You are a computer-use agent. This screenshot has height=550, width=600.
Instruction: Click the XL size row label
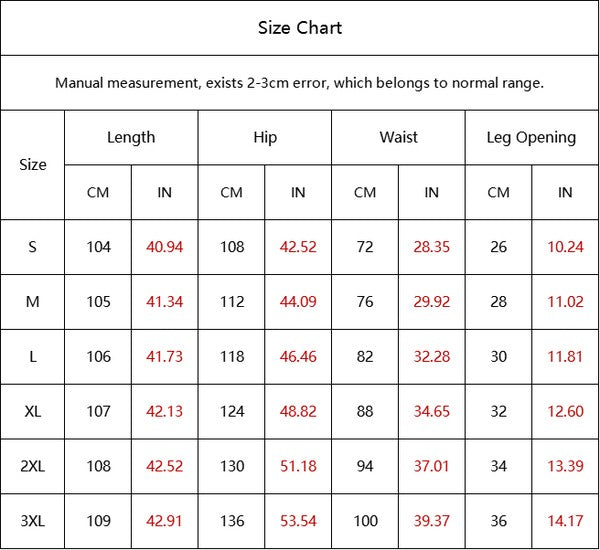33,411
